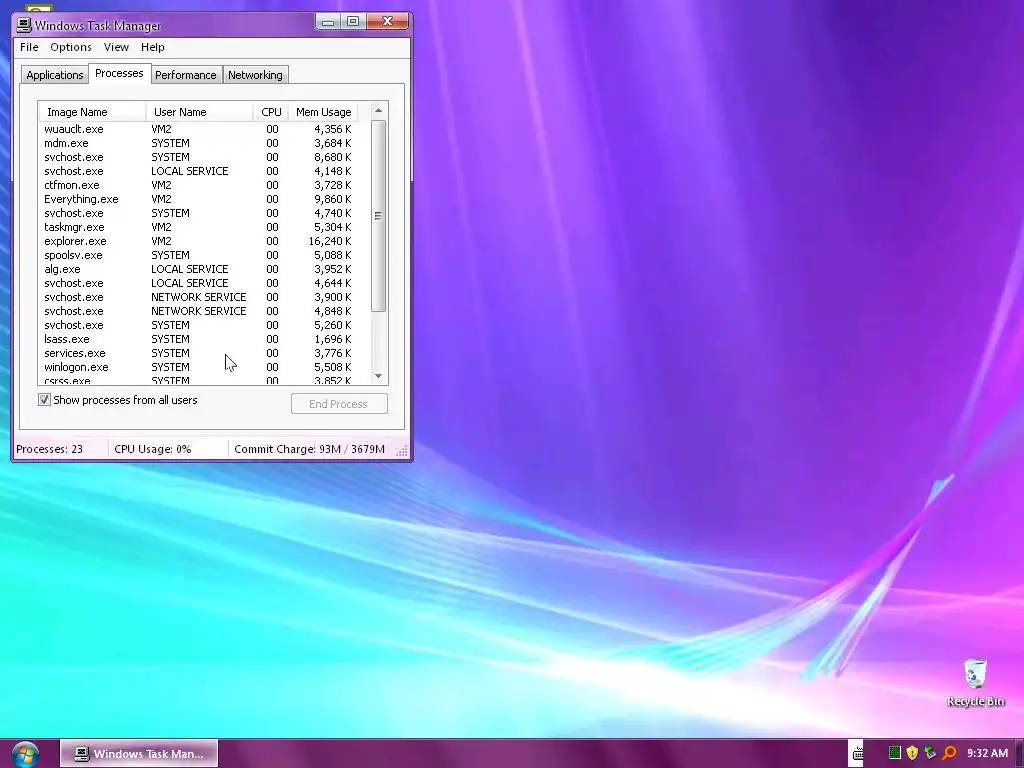Image resolution: width=1024 pixels, height=768 pixels.
Task: Open the orange Everything search tray icon
Action: [949, 753]
